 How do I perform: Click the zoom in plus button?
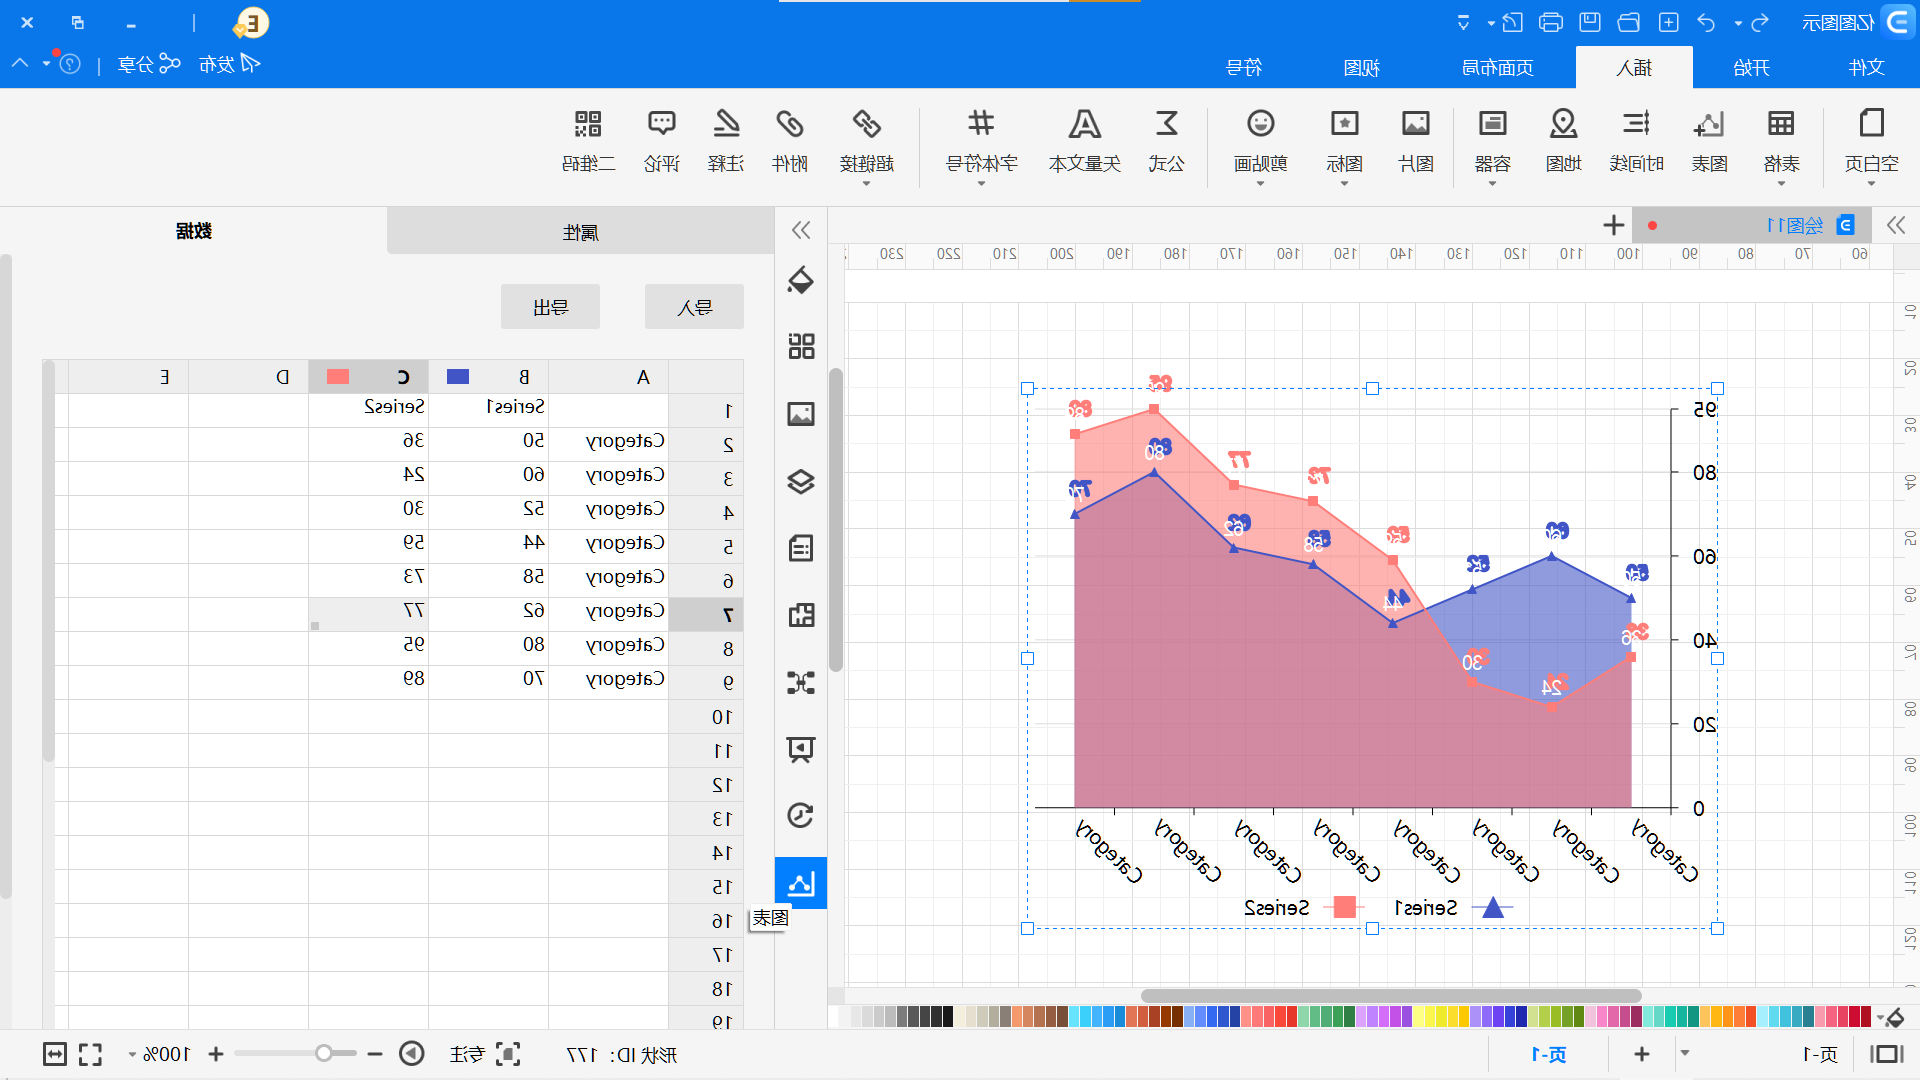(x=215, y=1054)
